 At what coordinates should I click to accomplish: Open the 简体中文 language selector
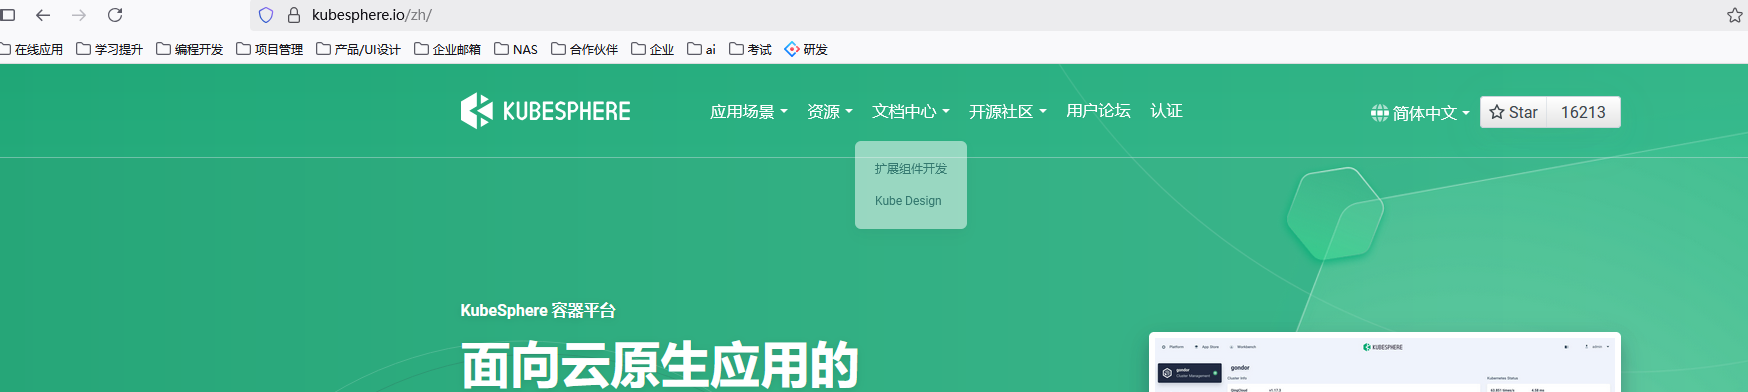[1420, 113]
